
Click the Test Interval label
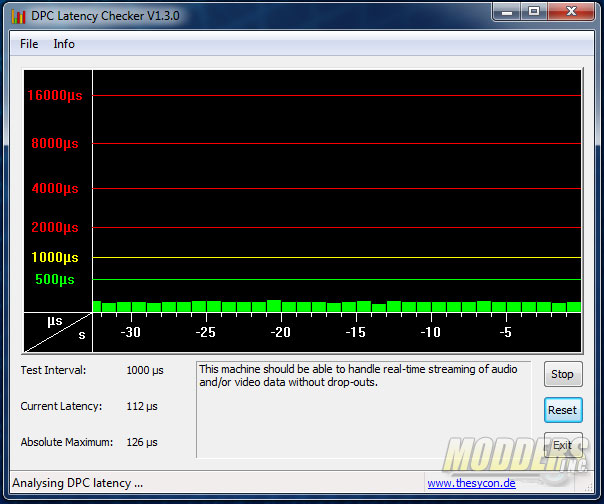pos(54,370)
